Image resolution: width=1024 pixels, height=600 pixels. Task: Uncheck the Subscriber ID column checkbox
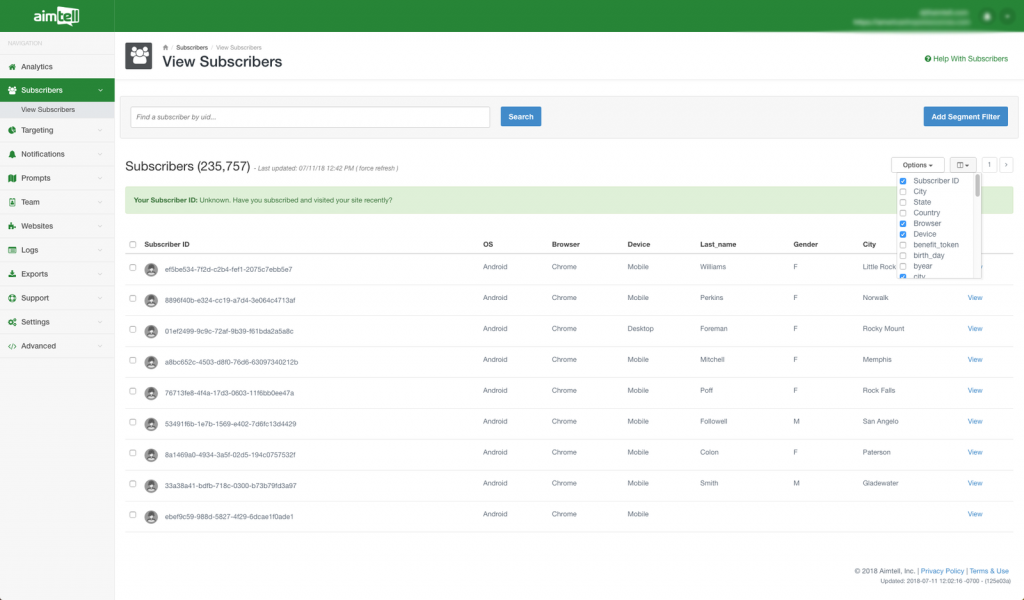[903, 180]
